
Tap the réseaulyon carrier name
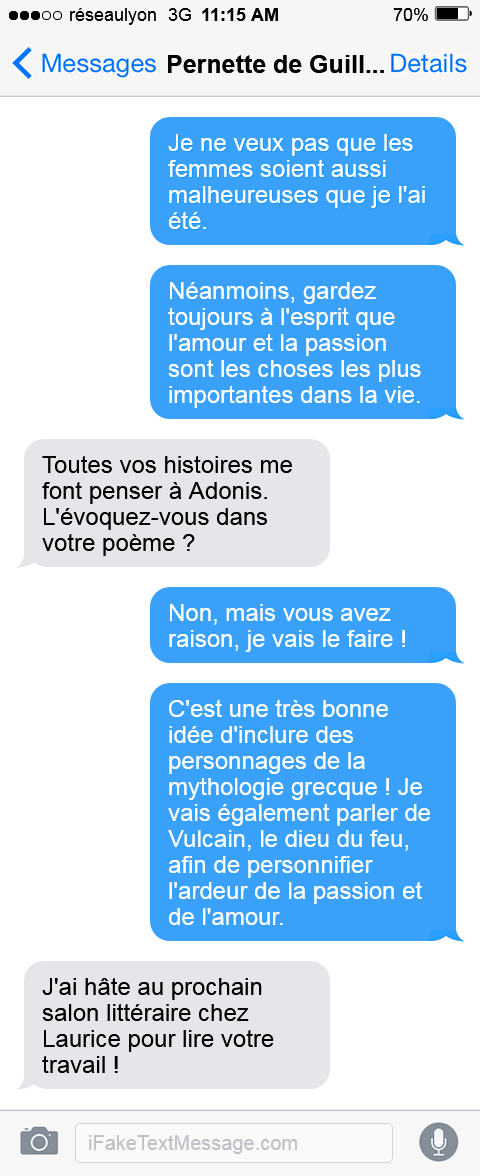[x=112, y=15]
